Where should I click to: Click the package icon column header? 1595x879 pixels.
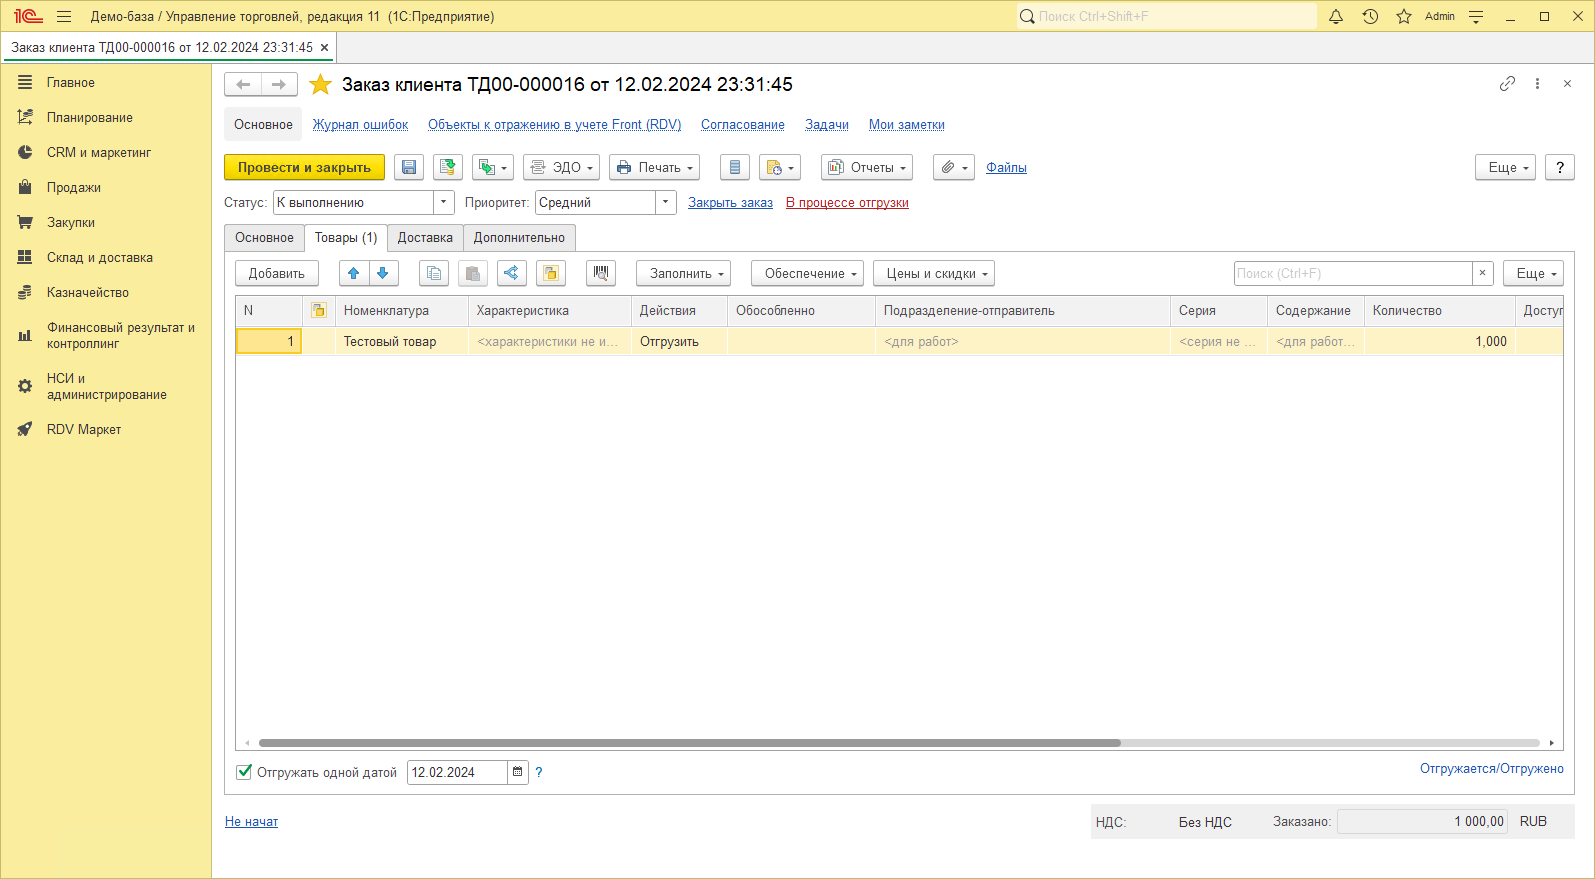coord(319,311)
